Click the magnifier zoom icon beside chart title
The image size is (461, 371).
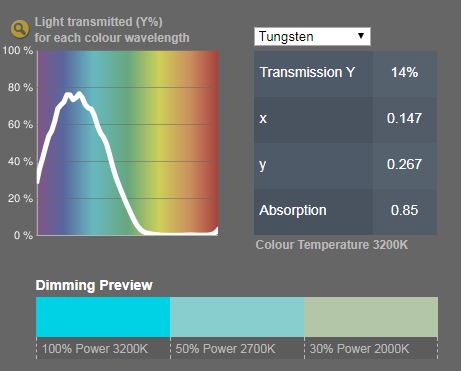[x=19, y=29]
